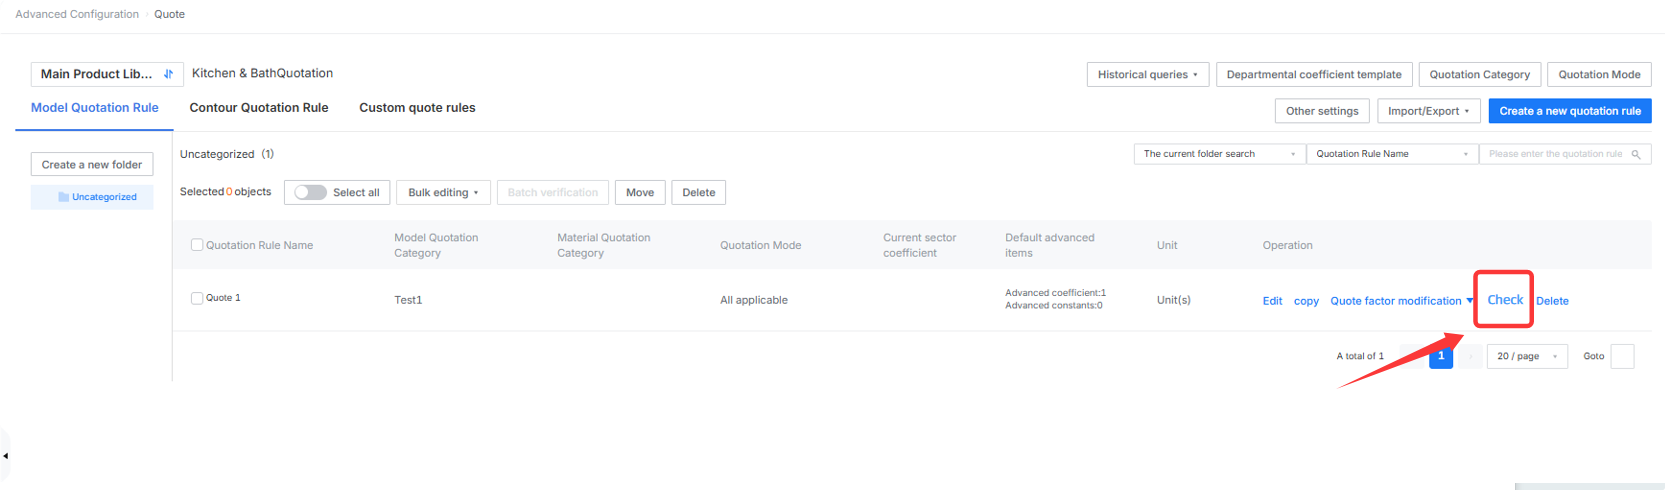The height and width of the screenshot is (490, 1665).
Task: Click the Delete button in bulk toolbar
Action: 699,192
